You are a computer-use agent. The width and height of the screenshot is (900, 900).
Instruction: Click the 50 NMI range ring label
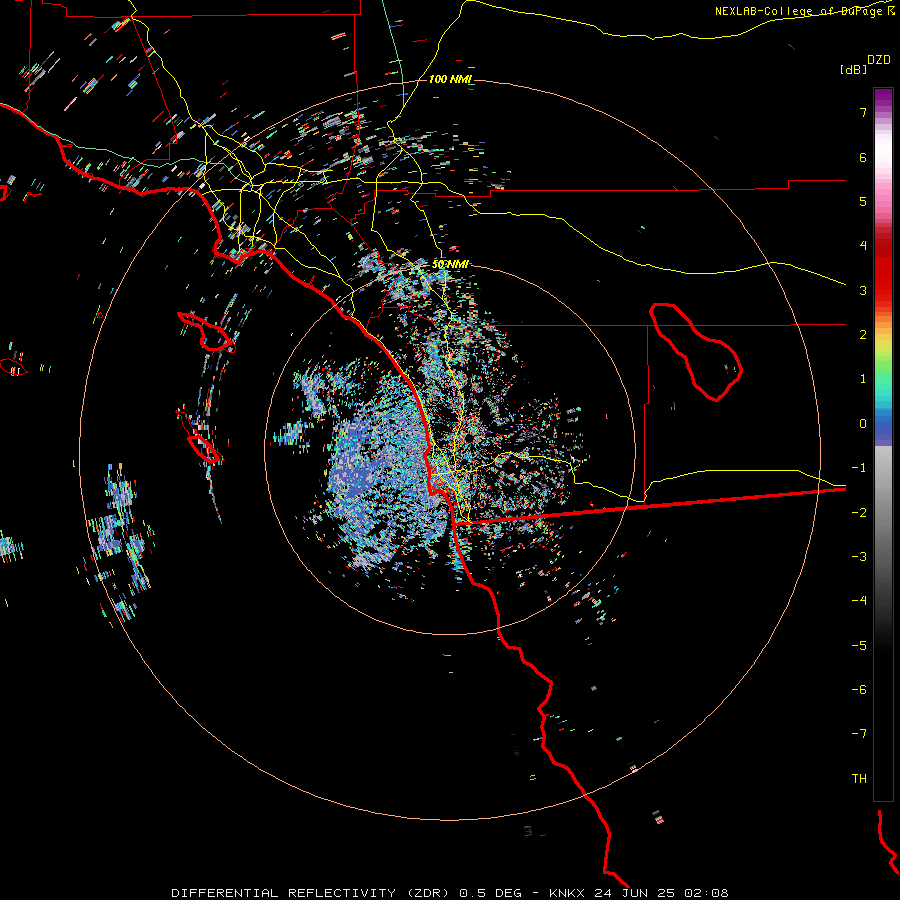click(450, 264)
